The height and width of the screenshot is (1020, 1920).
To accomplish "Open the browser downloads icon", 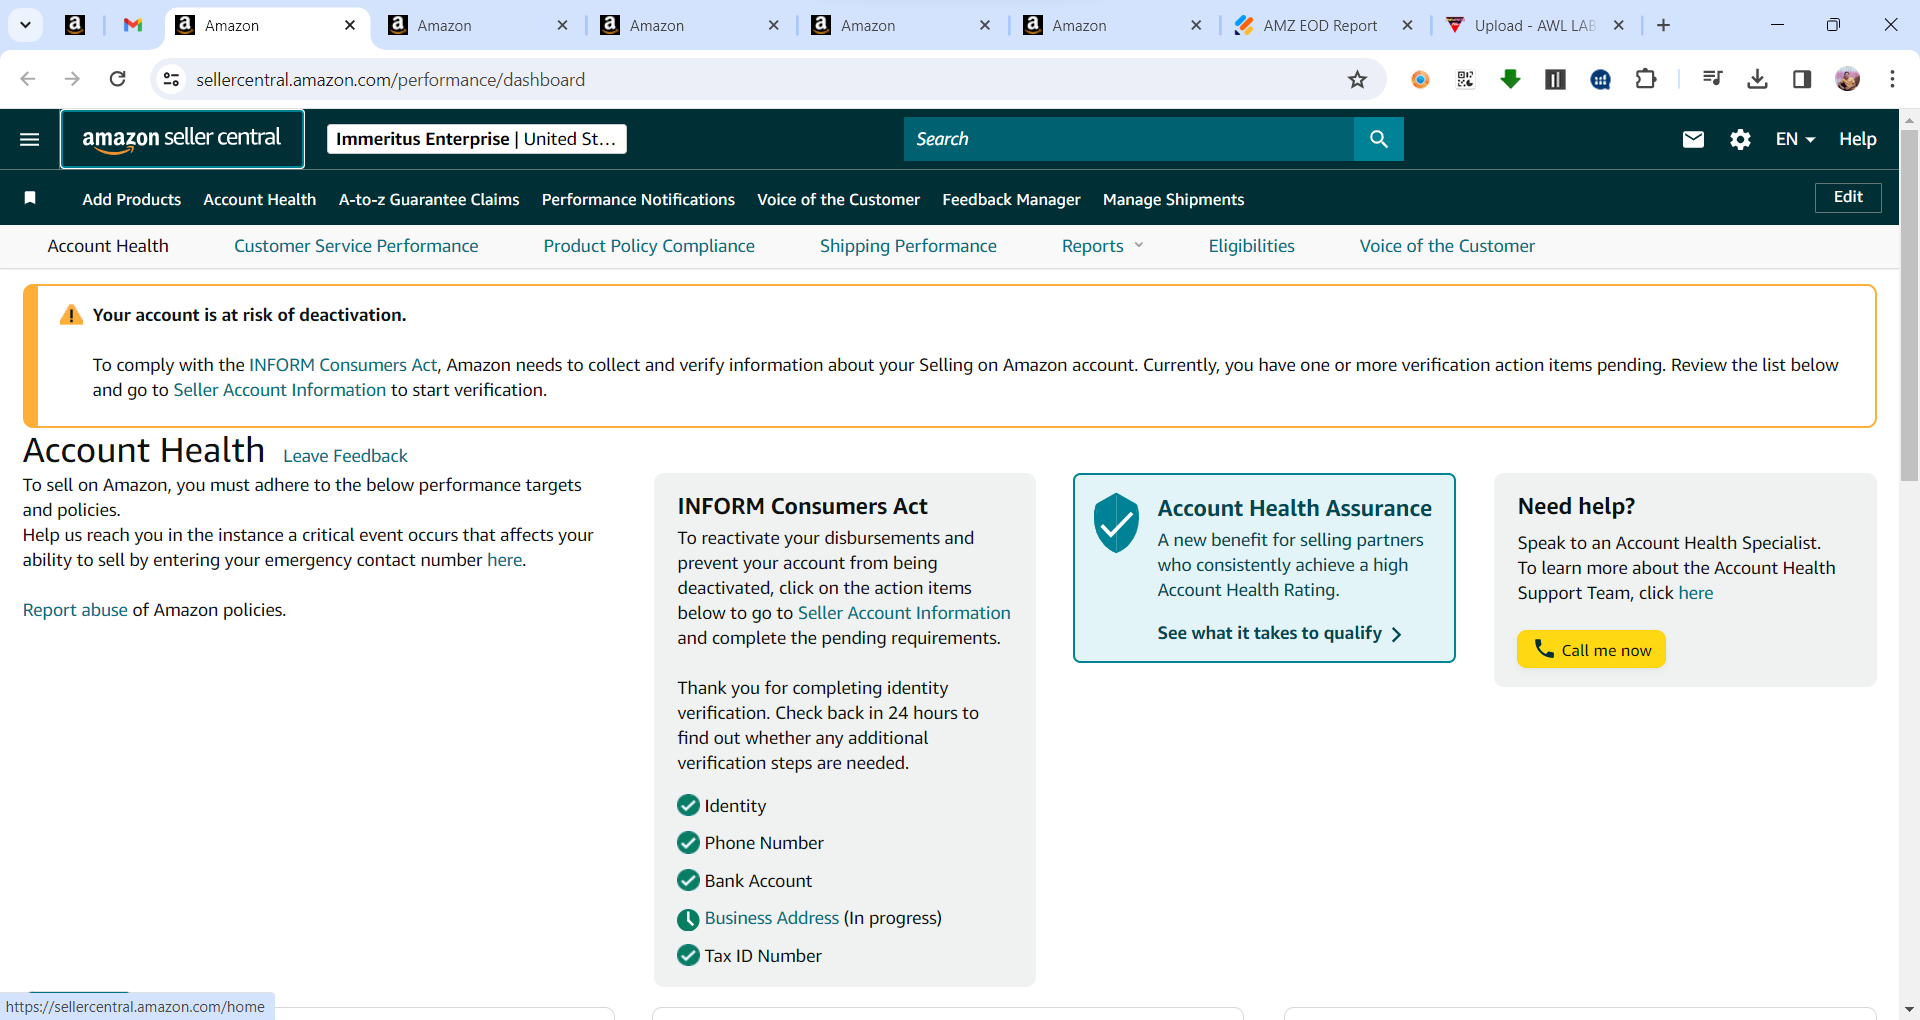I will coord(1757,79).
